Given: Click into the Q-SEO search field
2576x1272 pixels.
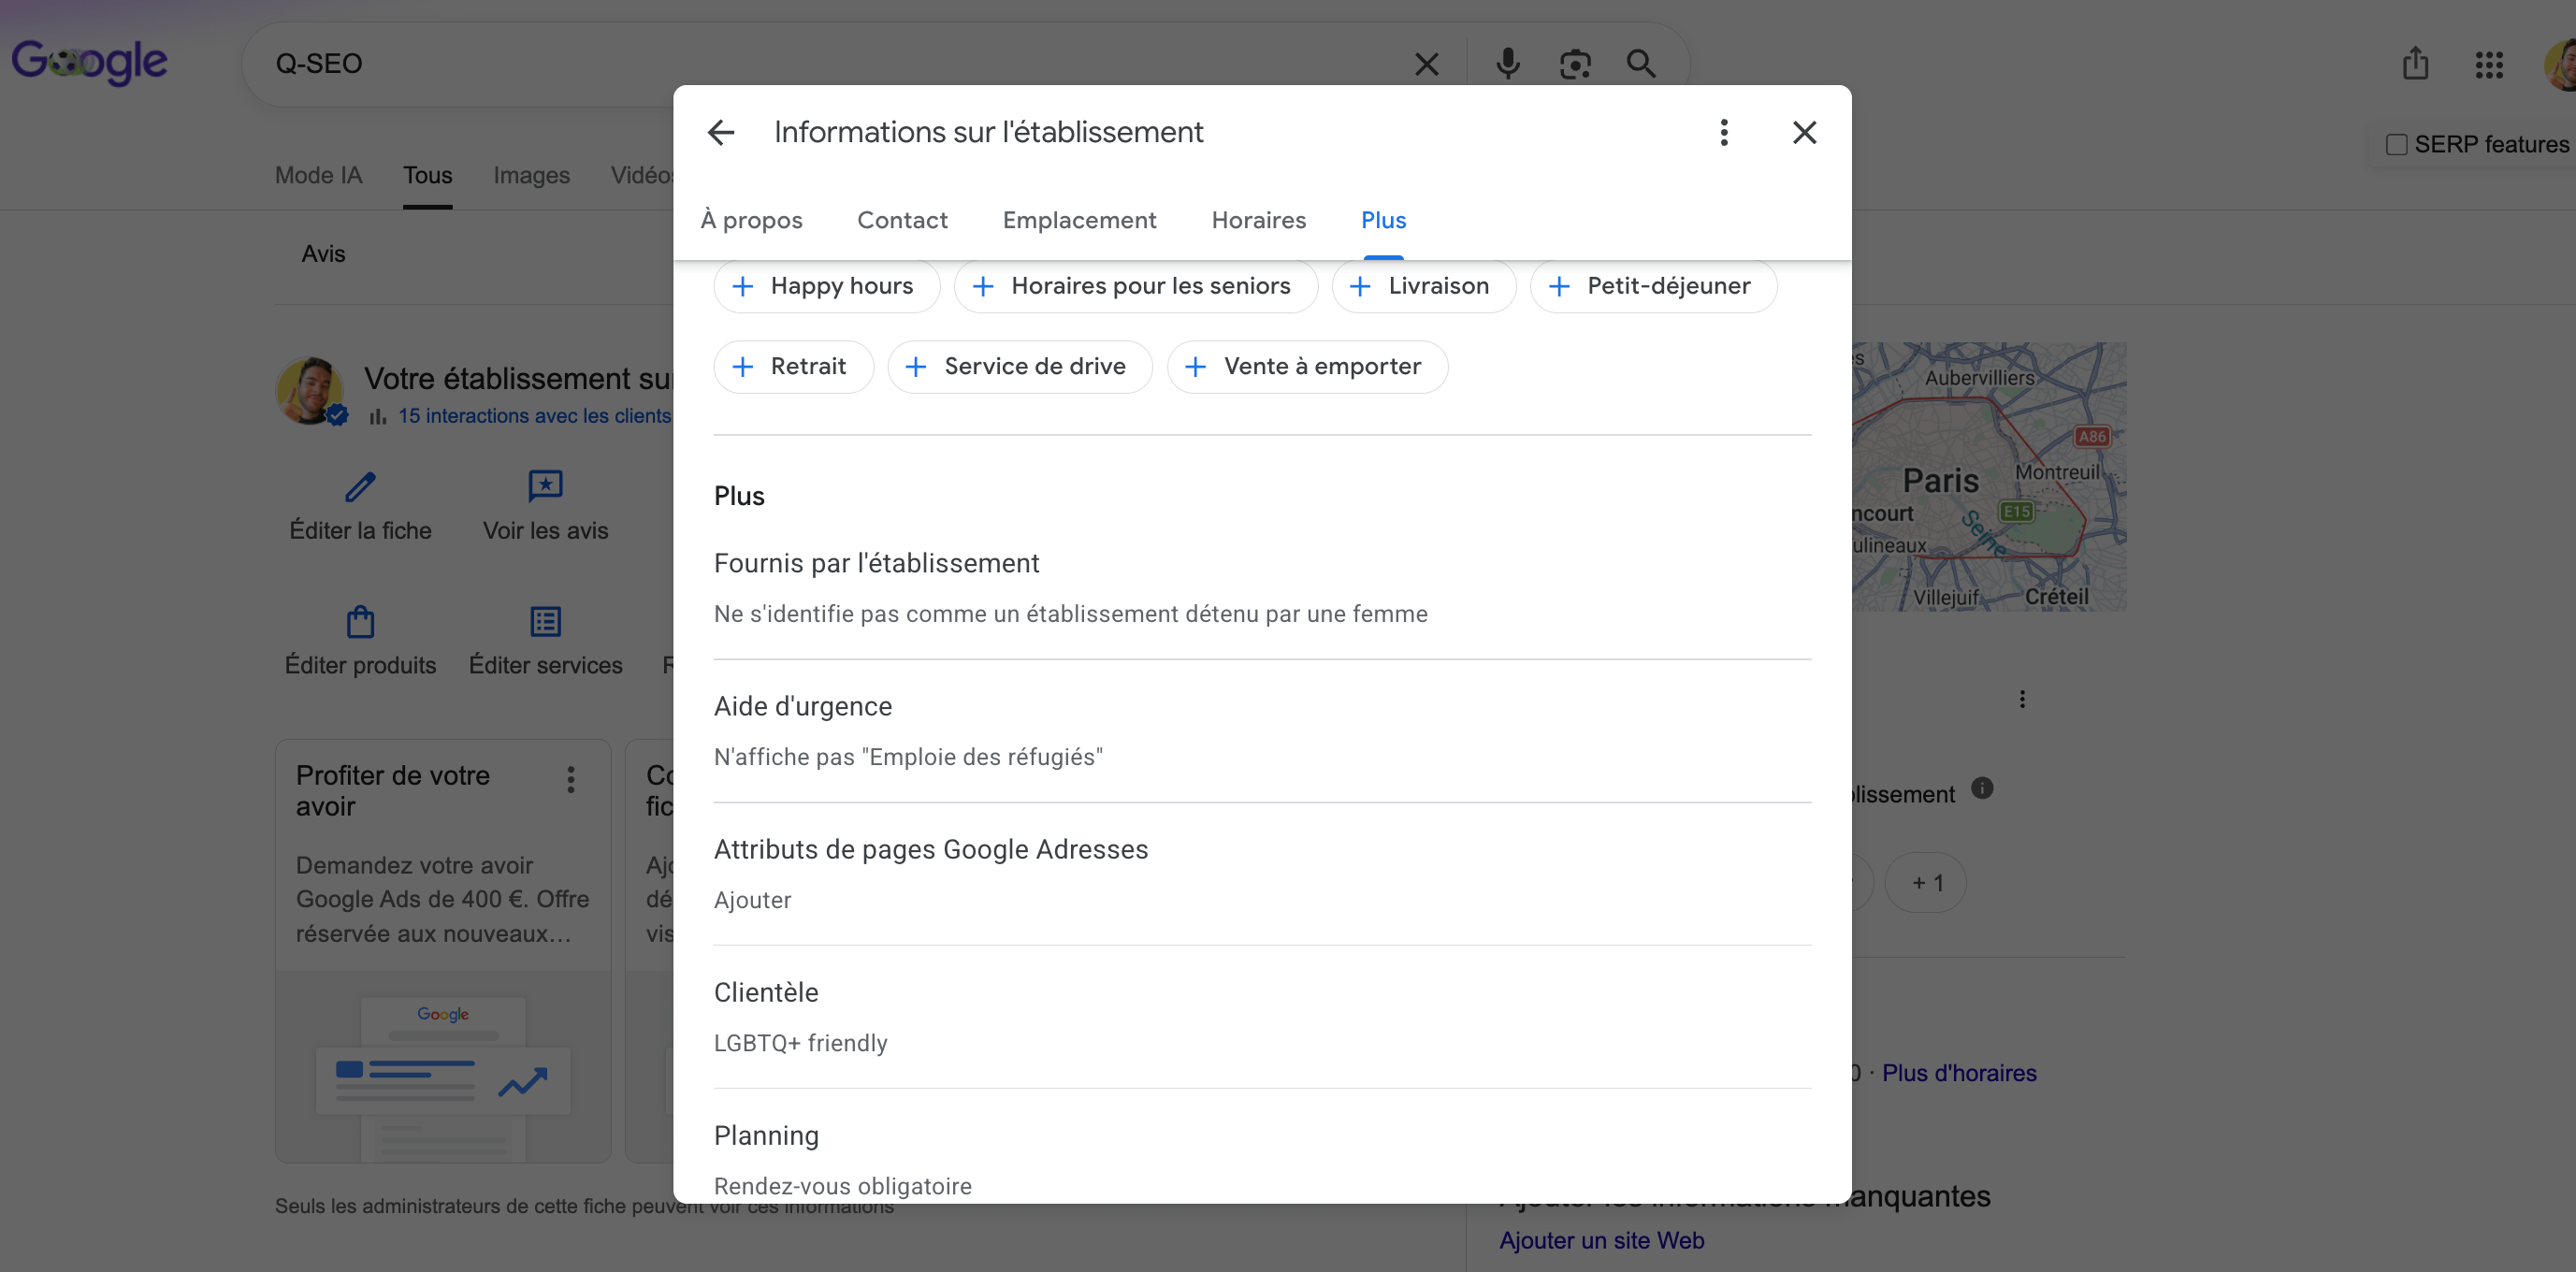Looking at the screenshot, I should click(x=830, y=64).
